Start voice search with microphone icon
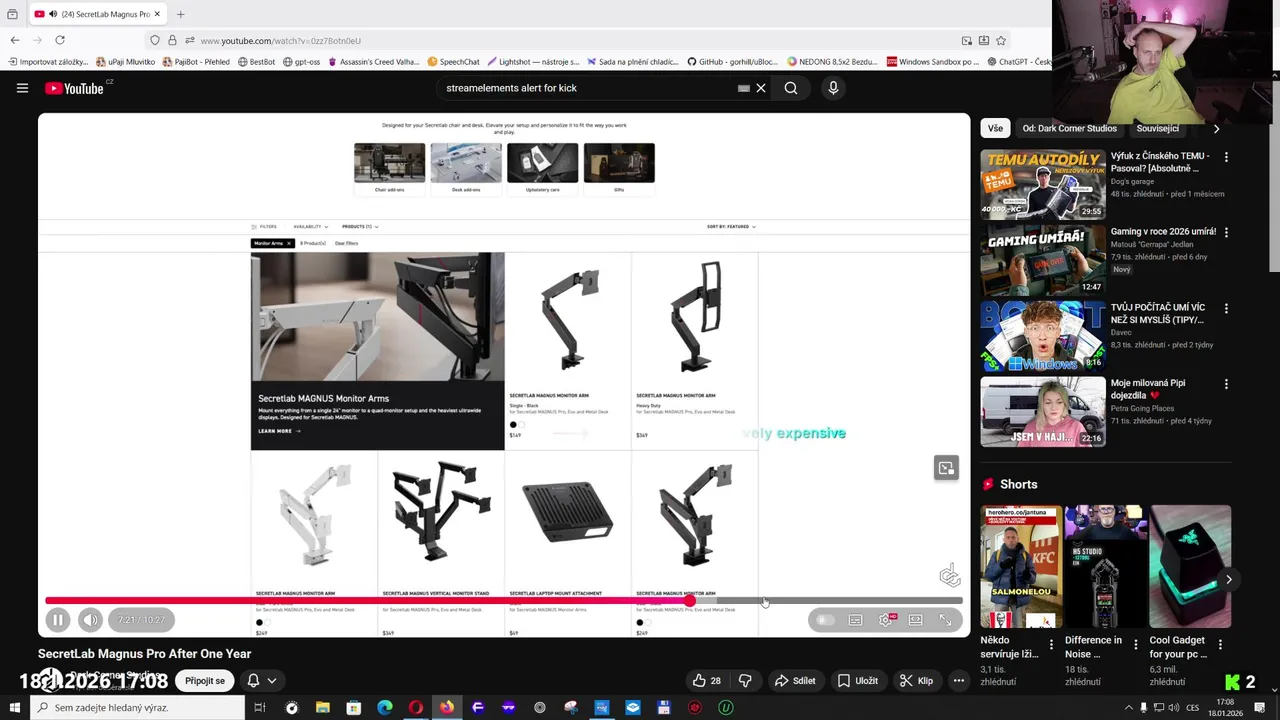Image resolution: width=1280 pixels, height=720 pixels. pyautogui.click(x=833, y=88)
